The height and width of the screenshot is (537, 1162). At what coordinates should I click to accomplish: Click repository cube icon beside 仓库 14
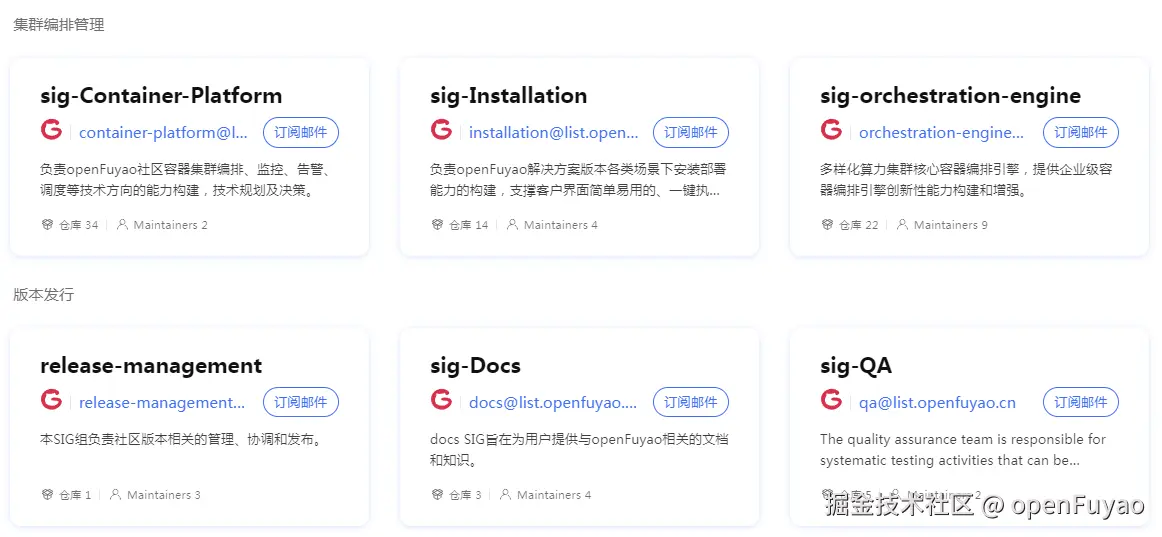(x=436, y=224)
